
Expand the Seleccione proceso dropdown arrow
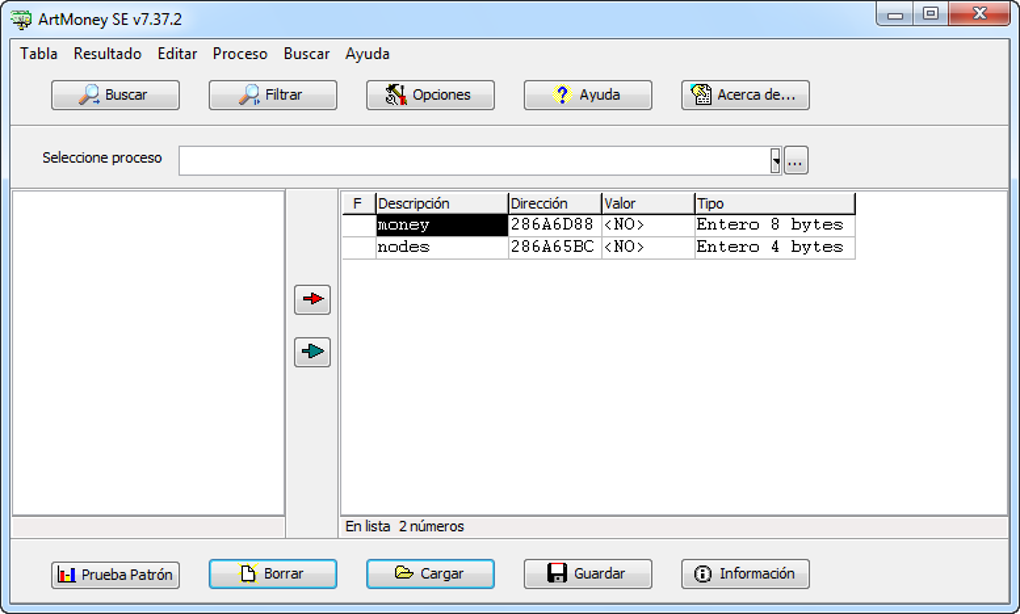[x=775, y=161]
